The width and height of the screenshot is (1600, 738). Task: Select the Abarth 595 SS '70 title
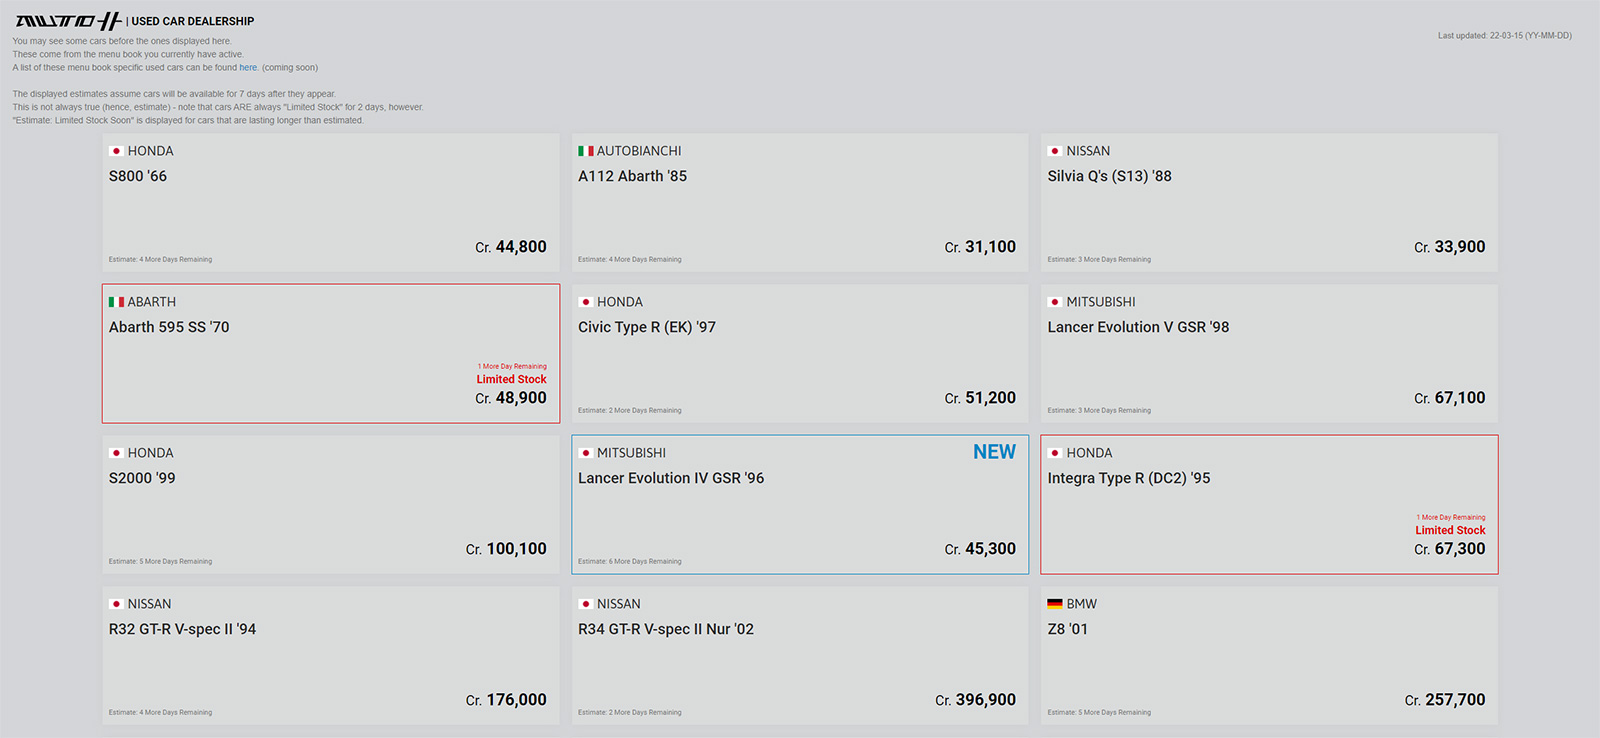coord(169,327)
